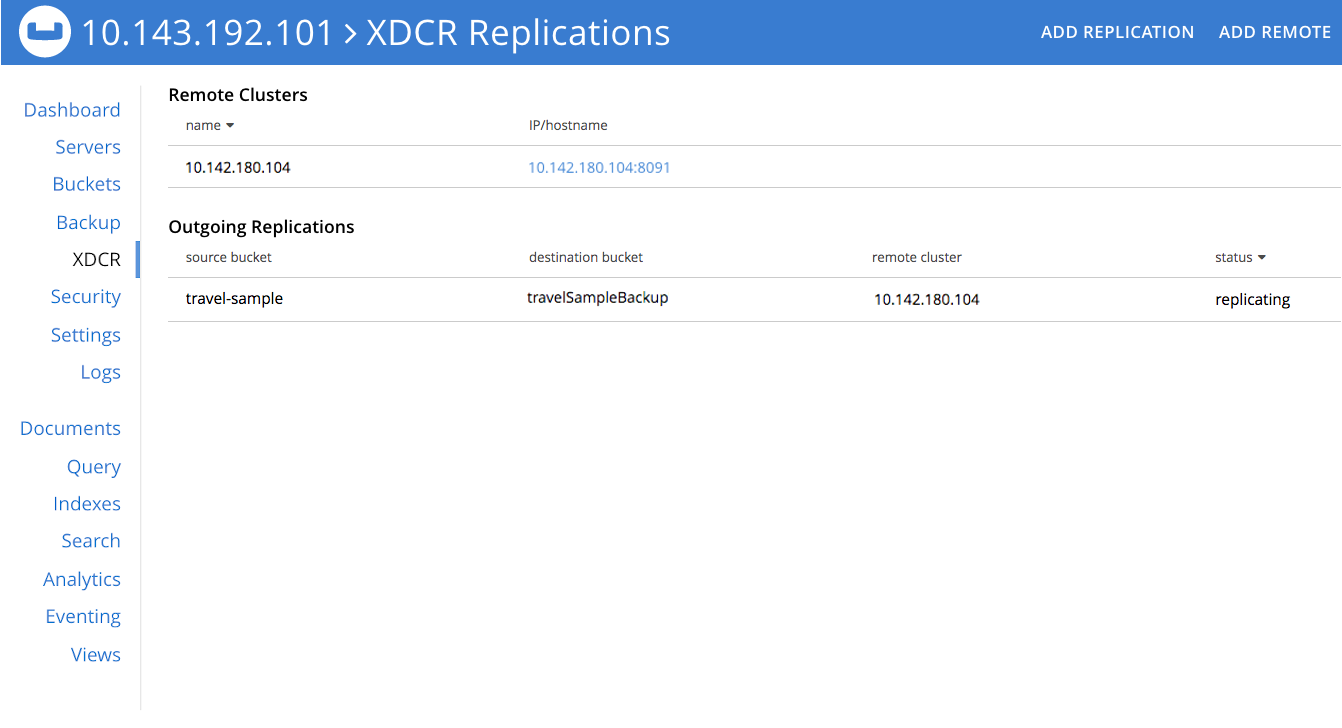The image size is (1342, 728).
Task: Click ADD REMOTE
Action: pos(1275,31)
